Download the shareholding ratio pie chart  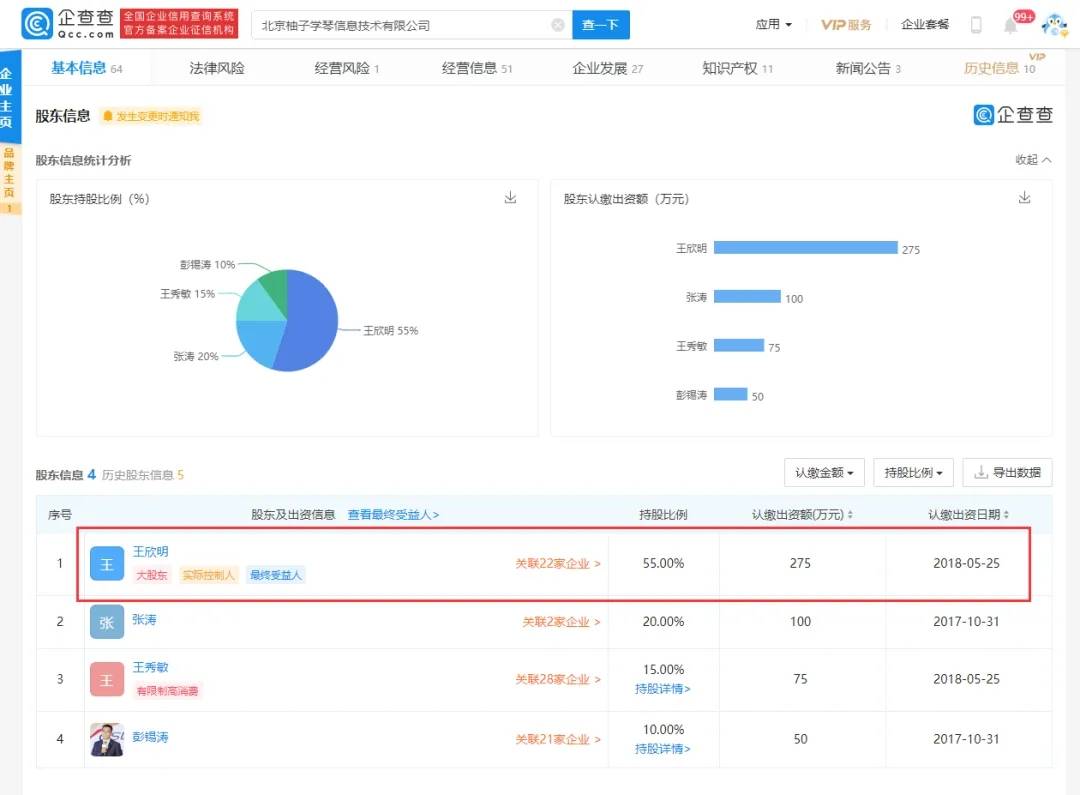510,198
